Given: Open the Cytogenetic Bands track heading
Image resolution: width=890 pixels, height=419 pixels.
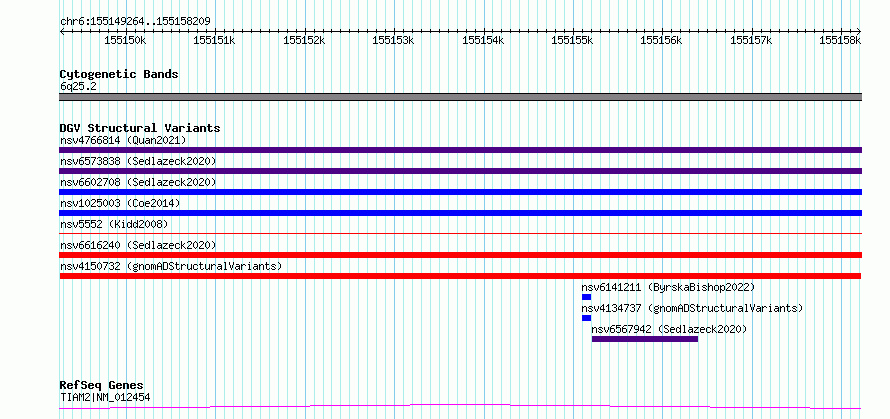Looking at the screenshot, I should coord(119,74).
